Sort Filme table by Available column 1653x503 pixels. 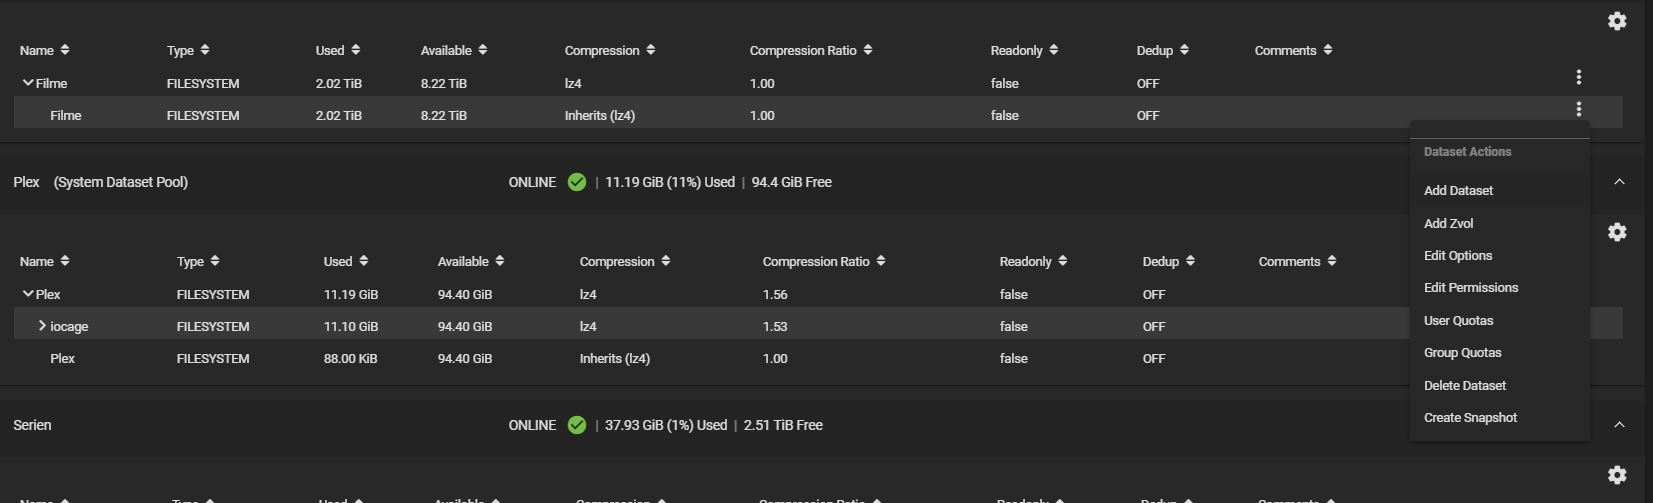pyautogui.click(x=454, y=50)
